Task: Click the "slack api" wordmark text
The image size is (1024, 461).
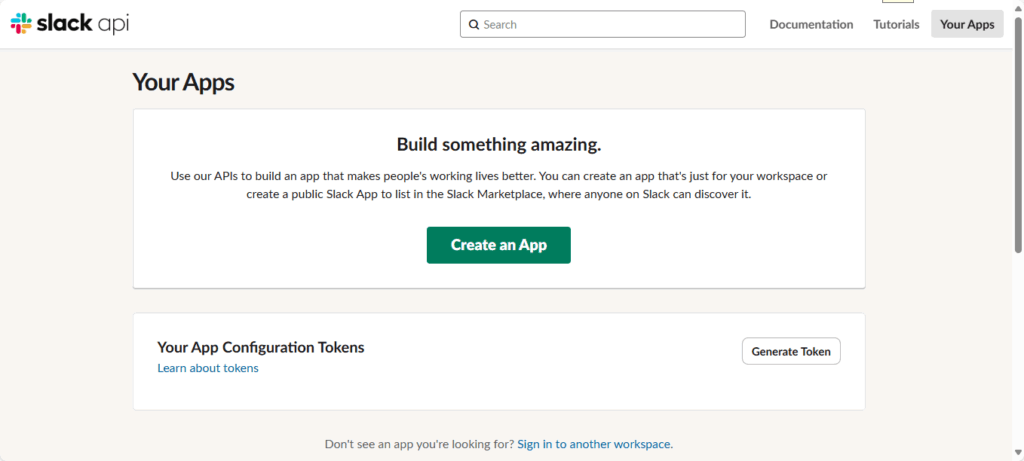Action: click(82, 24)
